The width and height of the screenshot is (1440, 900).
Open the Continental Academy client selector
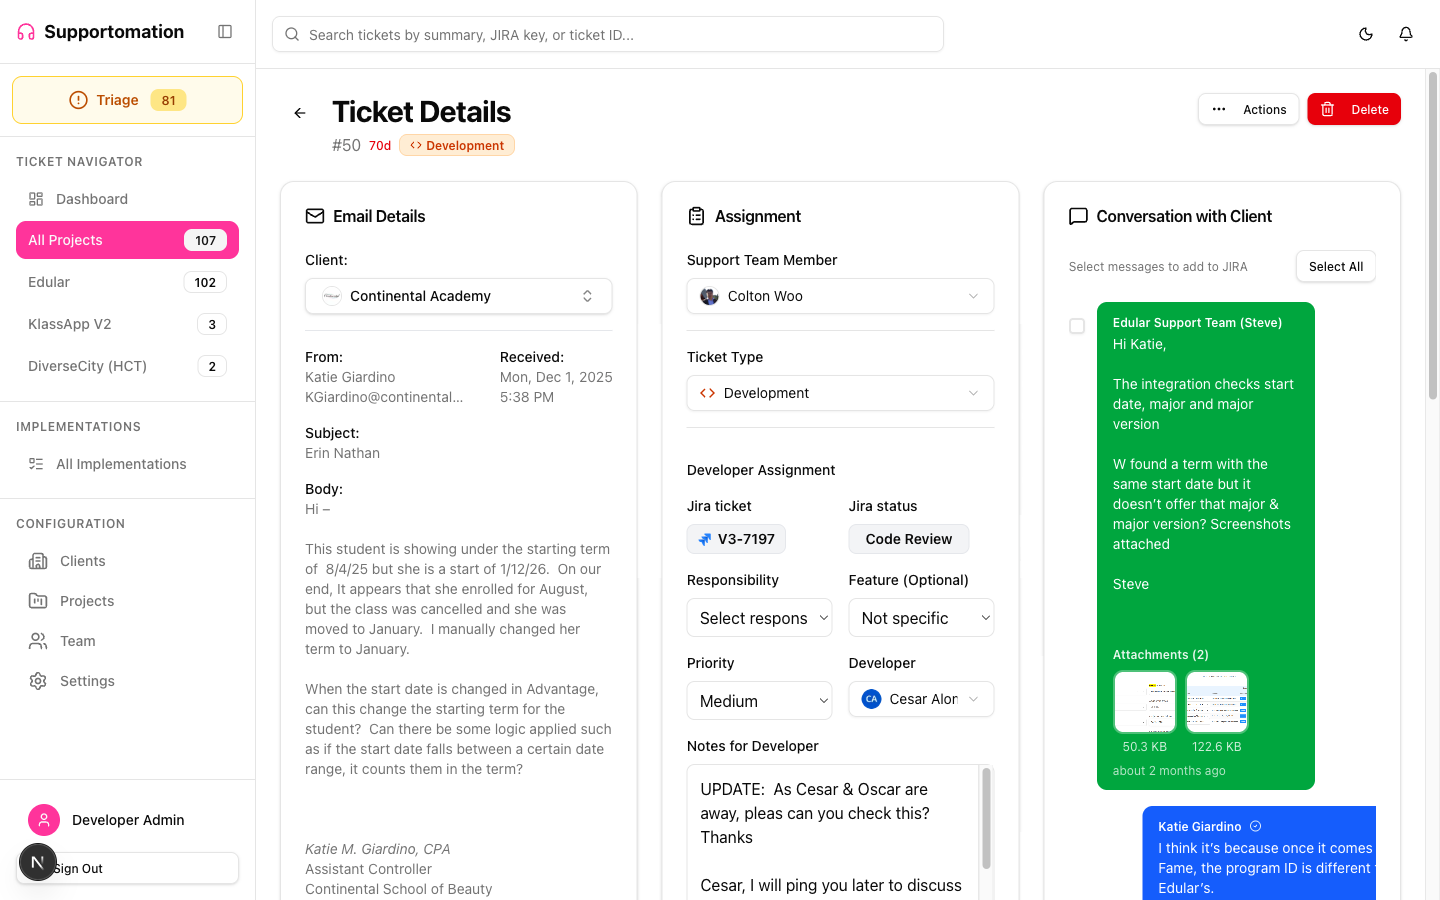coord(458,296)
